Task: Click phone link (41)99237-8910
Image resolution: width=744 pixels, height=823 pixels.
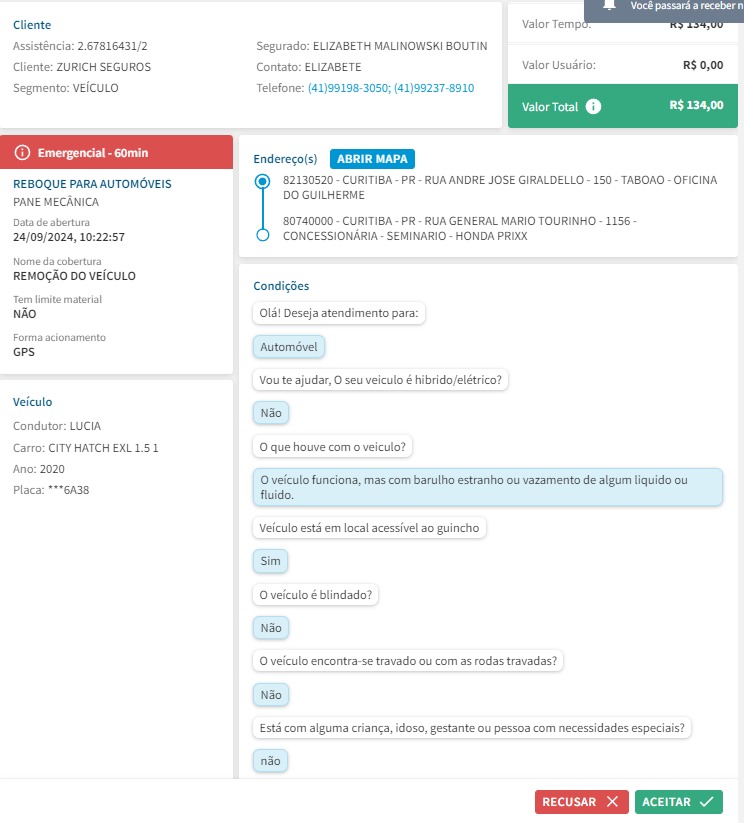Action: coord(434,88)
